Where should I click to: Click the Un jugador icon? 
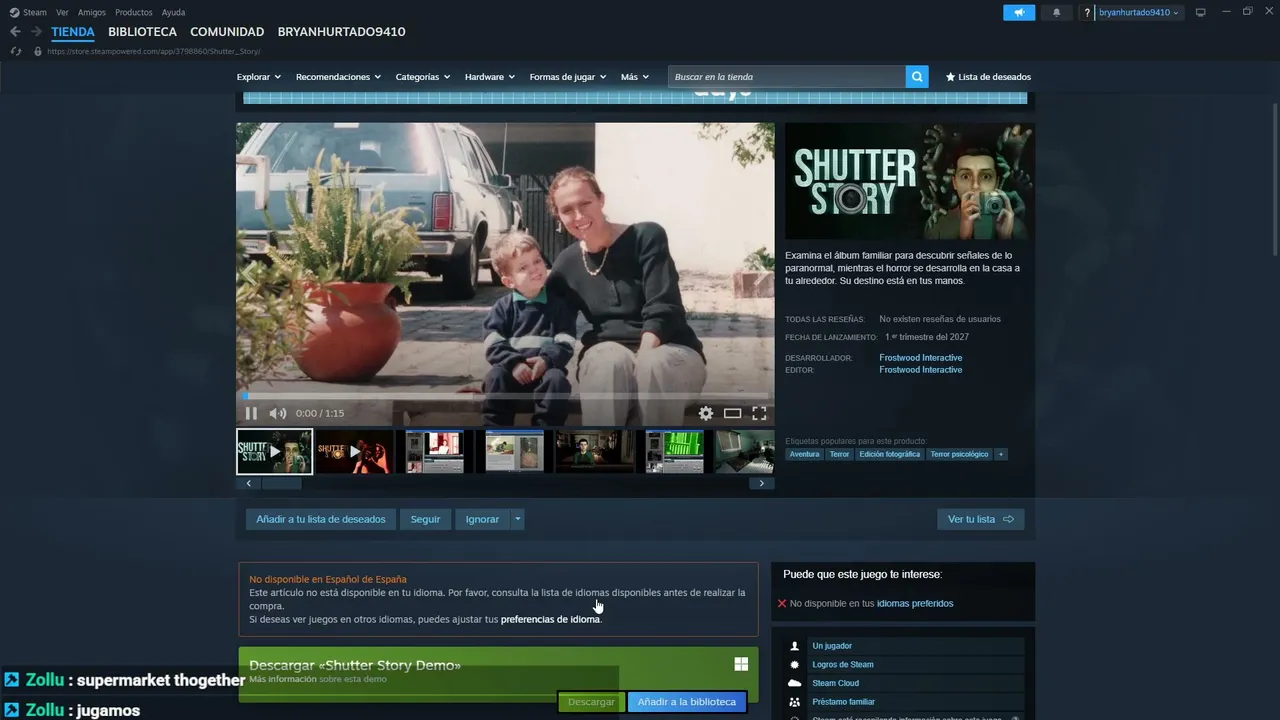click(795, 646)
